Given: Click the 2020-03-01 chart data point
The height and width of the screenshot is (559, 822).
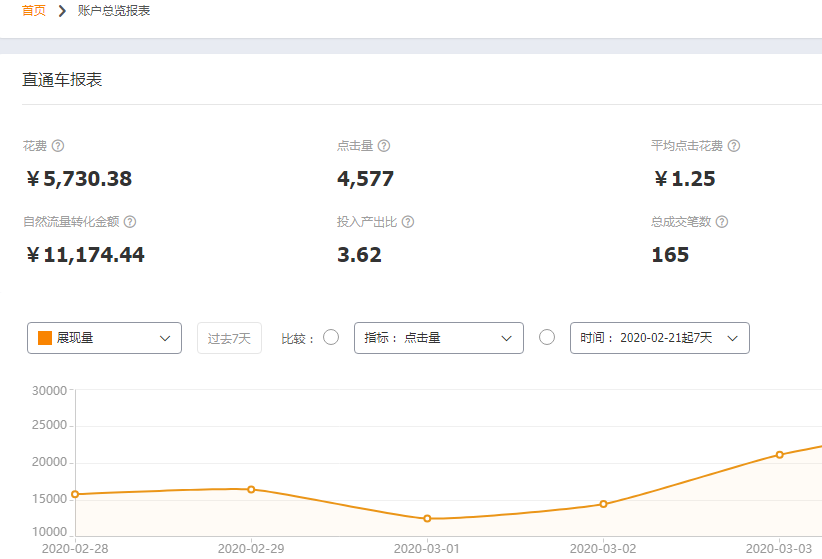Looking at the screenshot, I should point(427,519).
